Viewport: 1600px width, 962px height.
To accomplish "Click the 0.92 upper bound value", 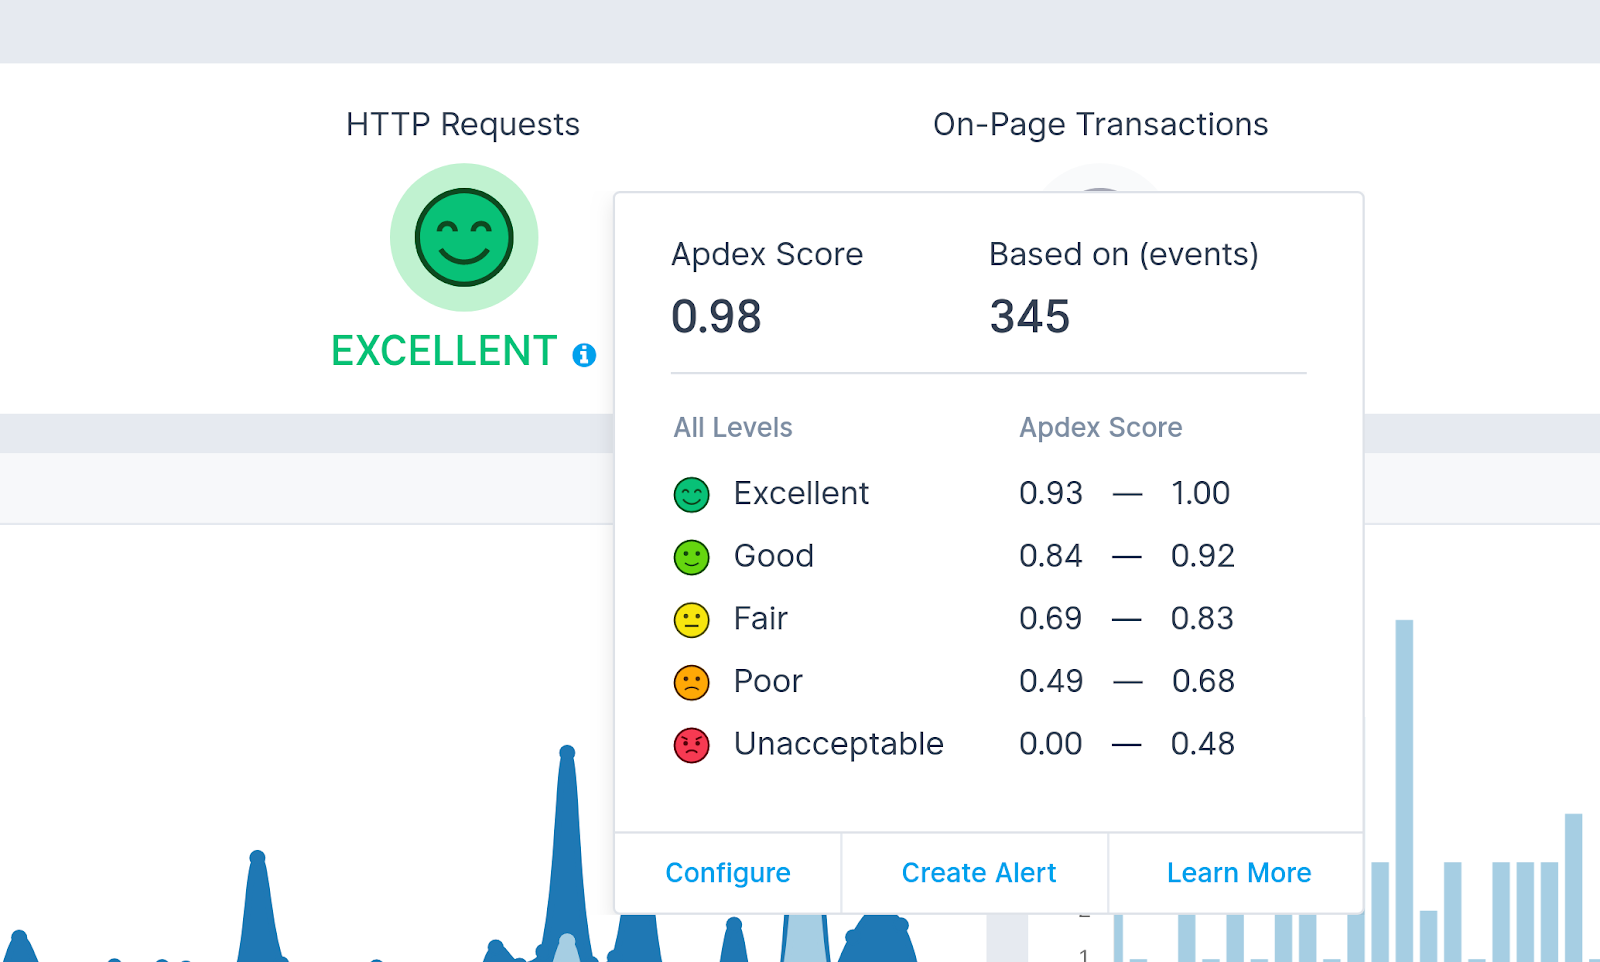I will 1203,556.
